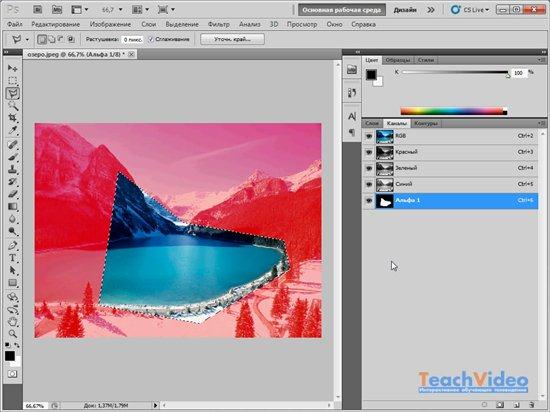Select the Horizontal Type tool
The image size is (550, 412).
(13, 258)
